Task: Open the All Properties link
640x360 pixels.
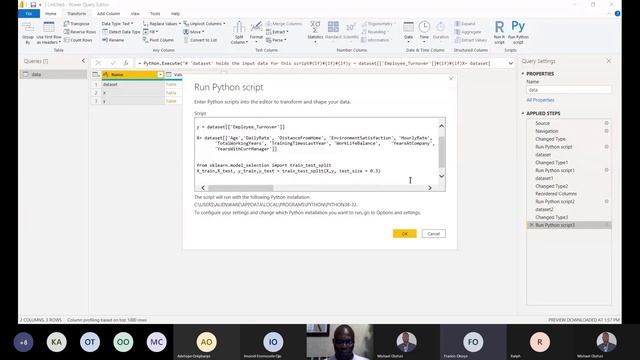Action: tap(540, 100)
